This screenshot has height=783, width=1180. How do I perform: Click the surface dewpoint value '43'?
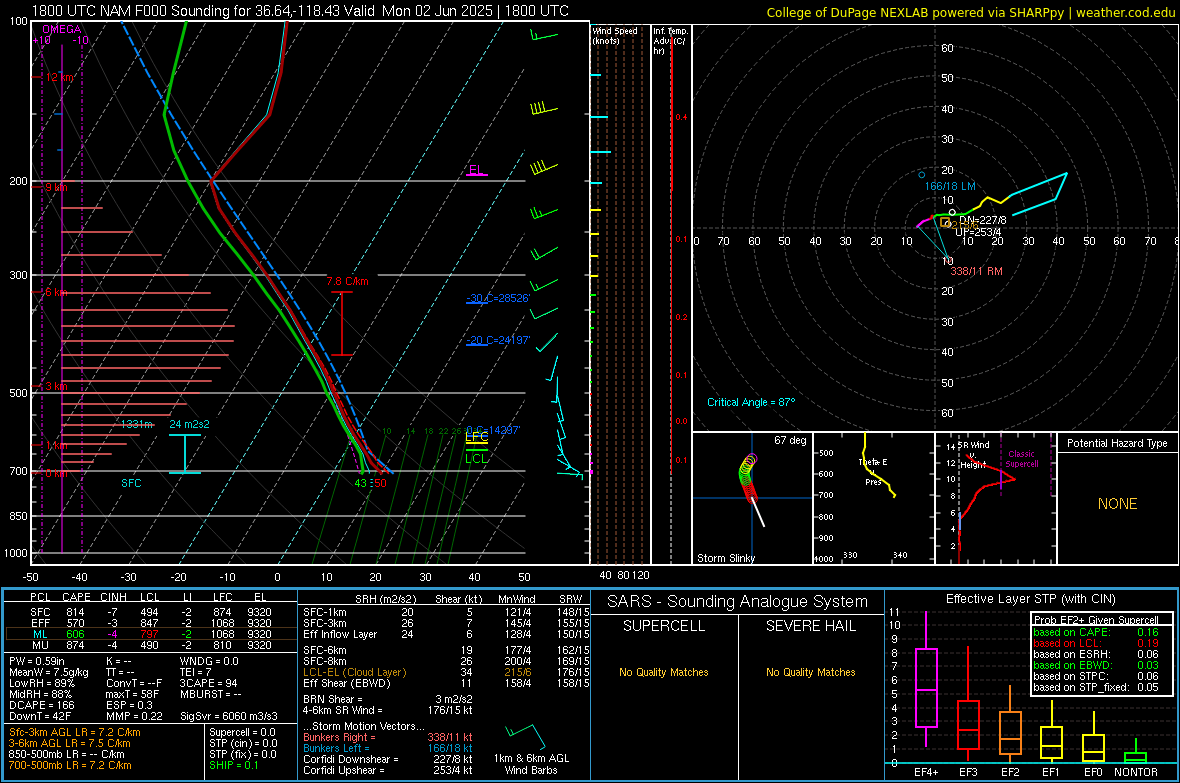point(361,483)
